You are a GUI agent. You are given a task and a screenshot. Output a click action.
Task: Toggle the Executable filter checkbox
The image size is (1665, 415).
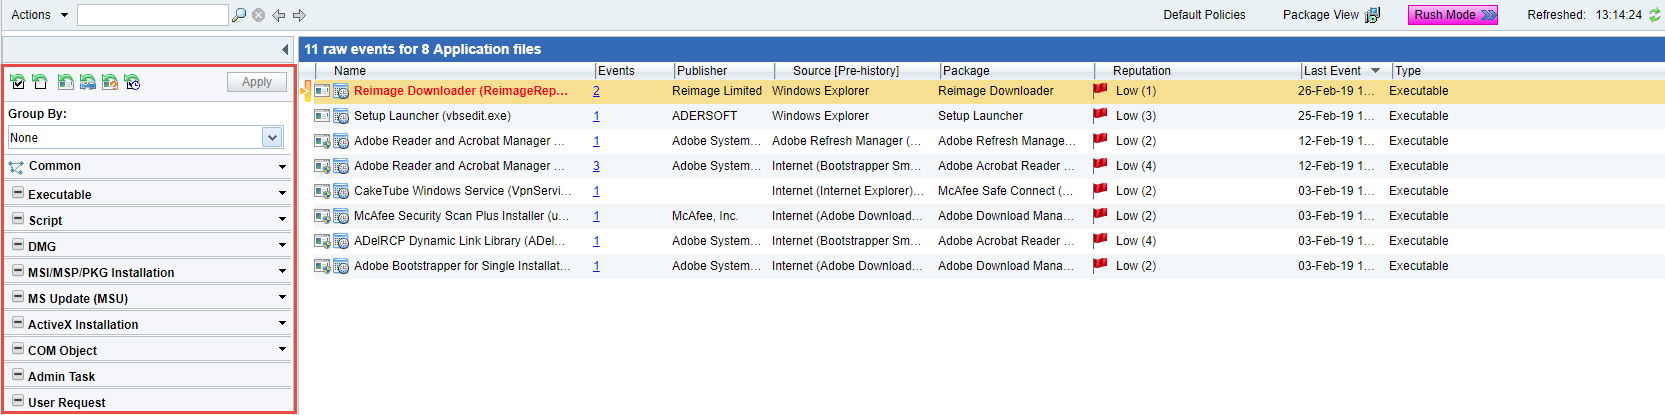[18, 193]
